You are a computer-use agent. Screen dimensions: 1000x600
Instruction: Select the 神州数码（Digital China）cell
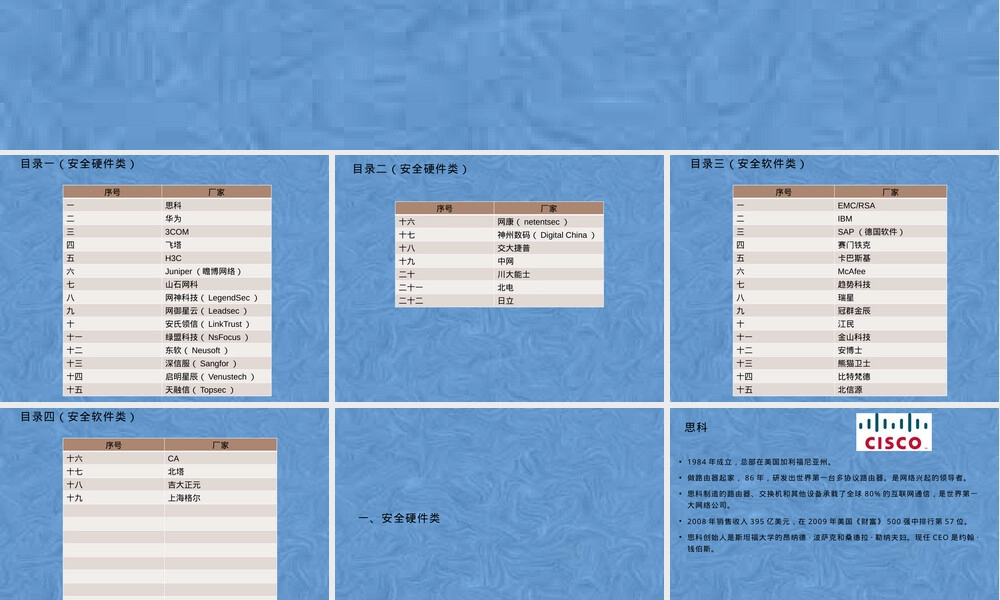pyautogui.click(x=548, y=235)
